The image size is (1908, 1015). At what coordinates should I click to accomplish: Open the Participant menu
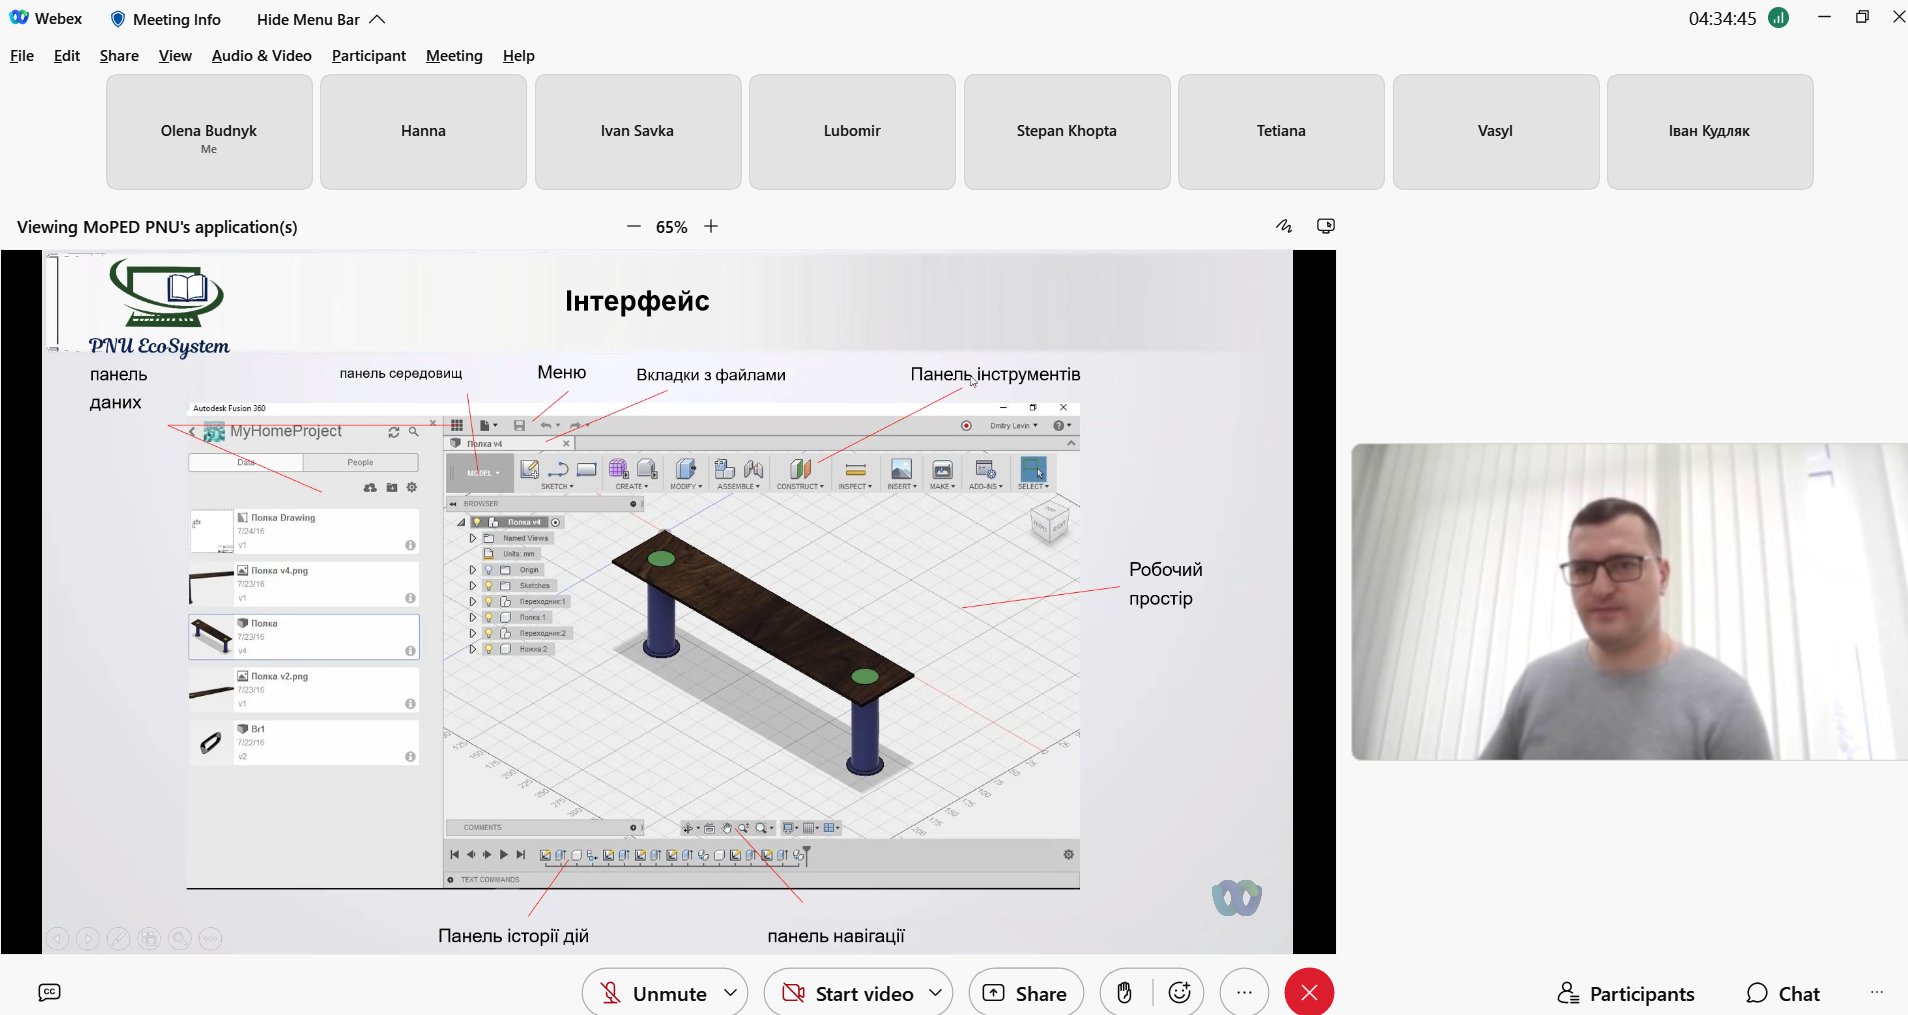(369, 56)
